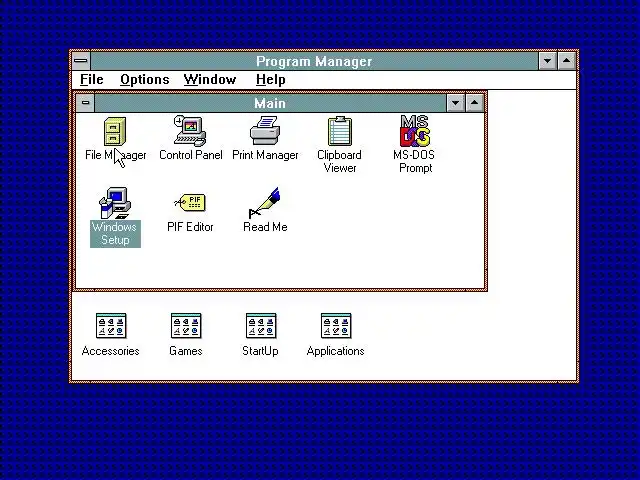This screenshot has height=480, width=640.
Task: Open the File Manager cabinet icon
Action: [115, 131]
